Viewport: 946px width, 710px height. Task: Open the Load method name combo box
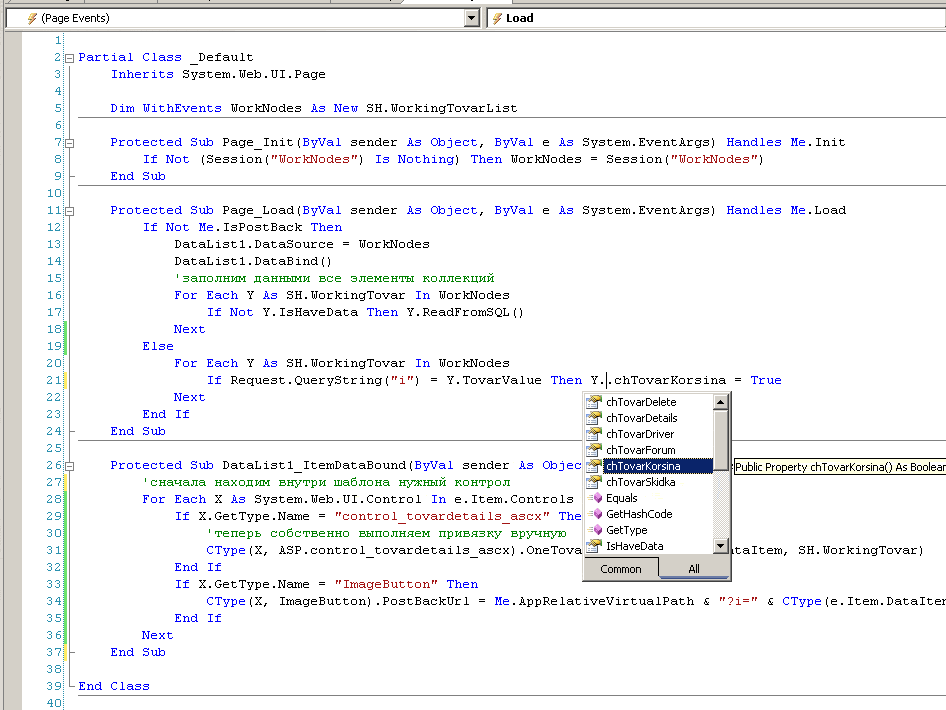point(716,18)
